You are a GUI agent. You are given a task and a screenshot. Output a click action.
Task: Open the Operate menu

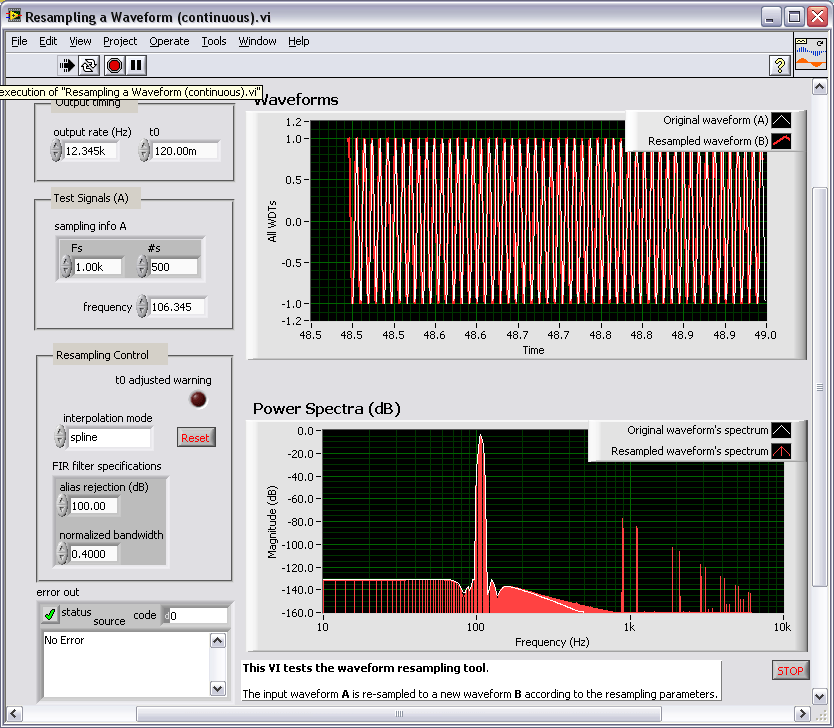[169, 41]
